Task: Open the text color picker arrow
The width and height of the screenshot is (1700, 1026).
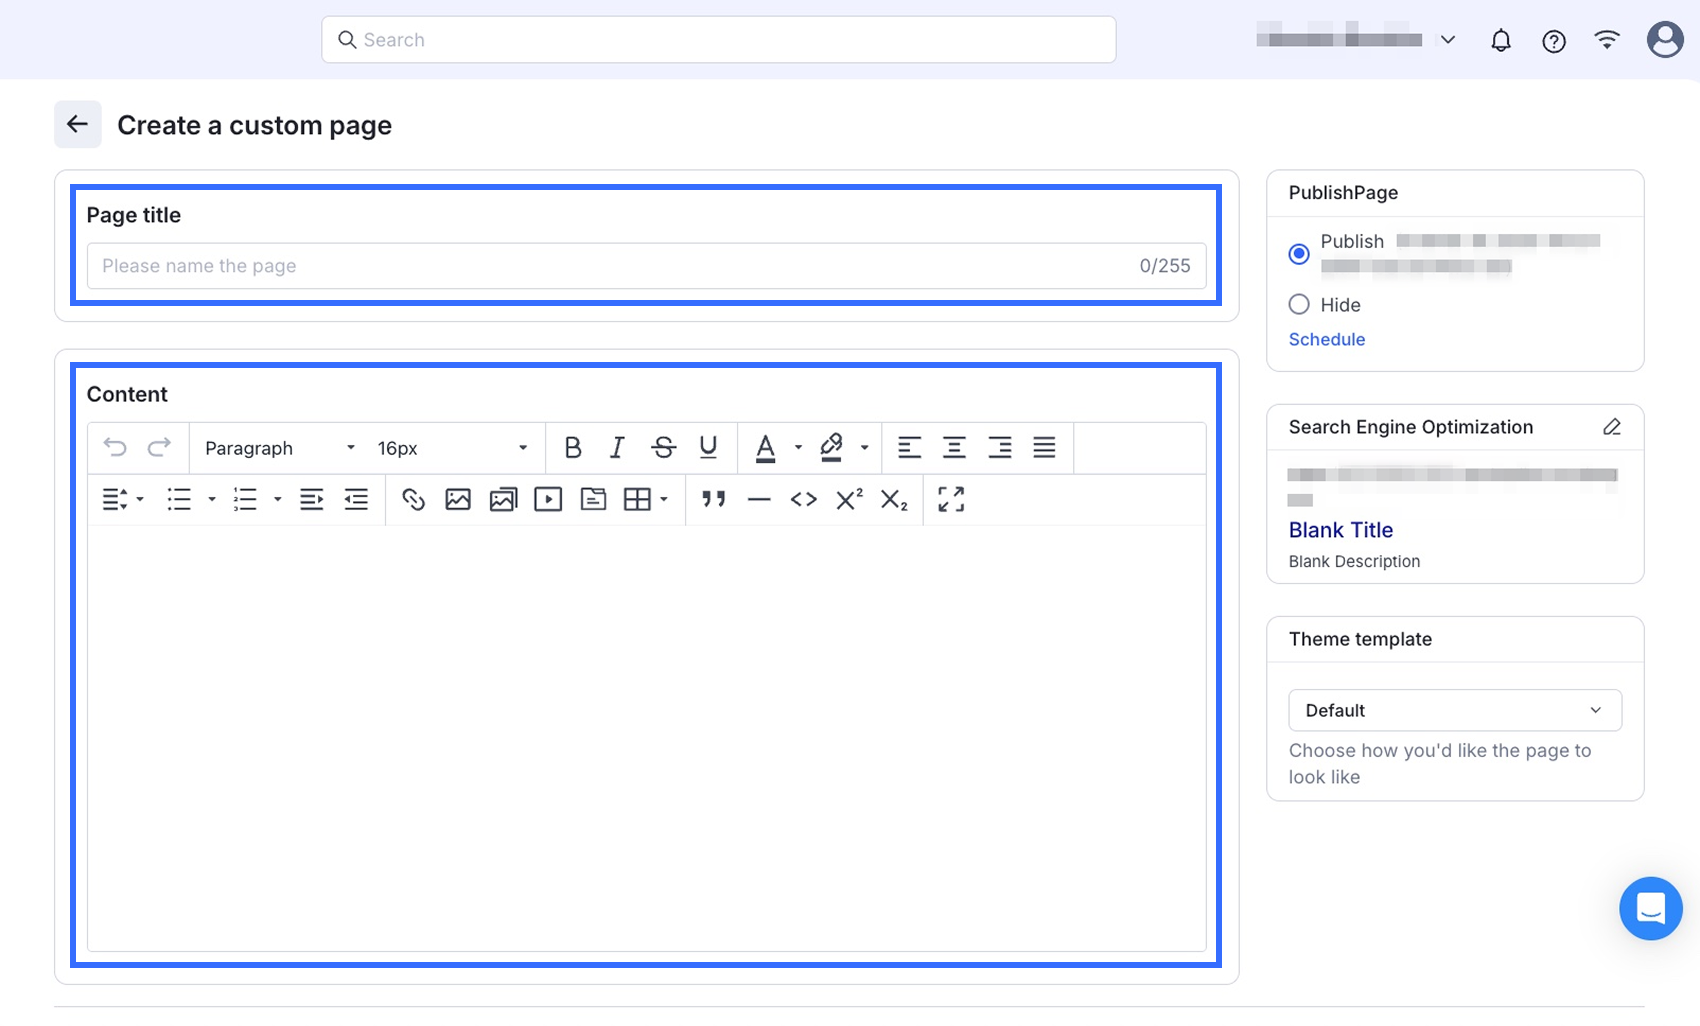Action: 798,448
